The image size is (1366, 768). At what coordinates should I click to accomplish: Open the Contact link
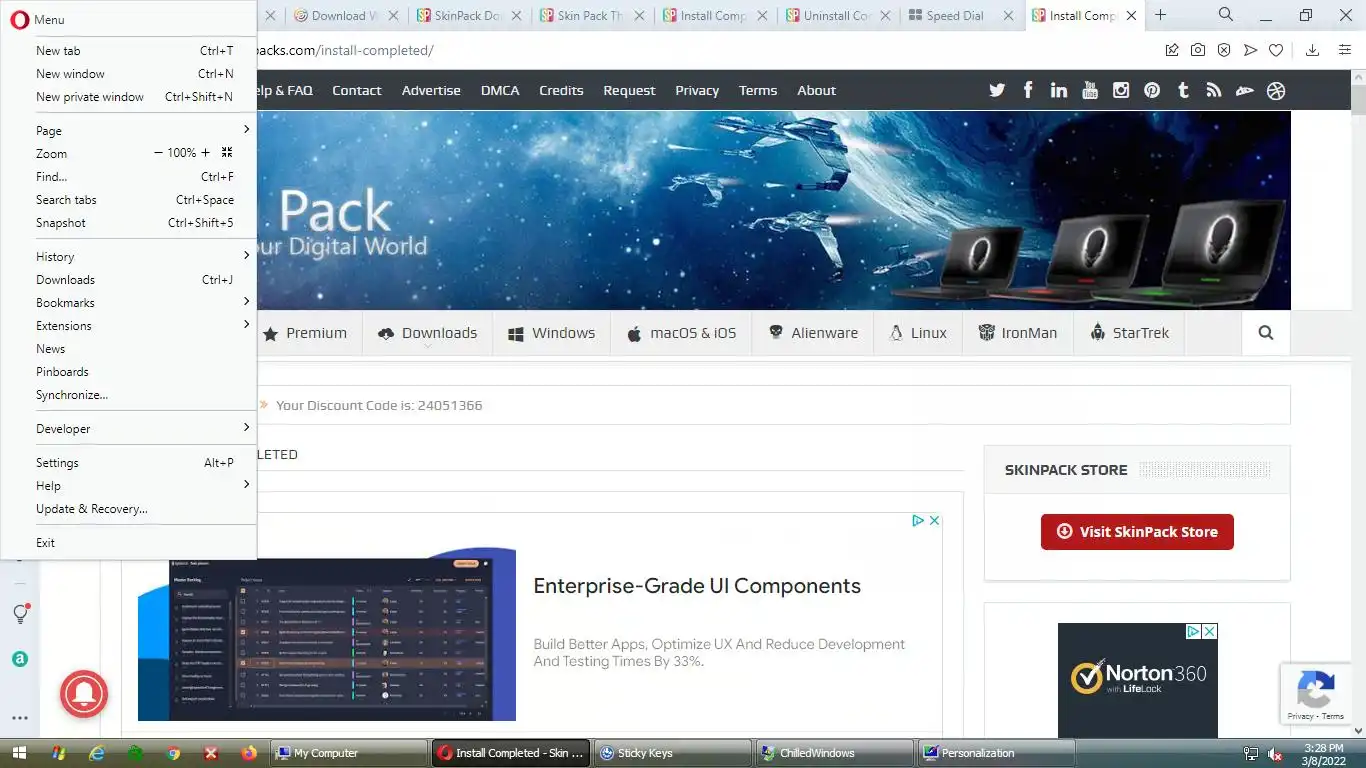click(x=357, y=90)
